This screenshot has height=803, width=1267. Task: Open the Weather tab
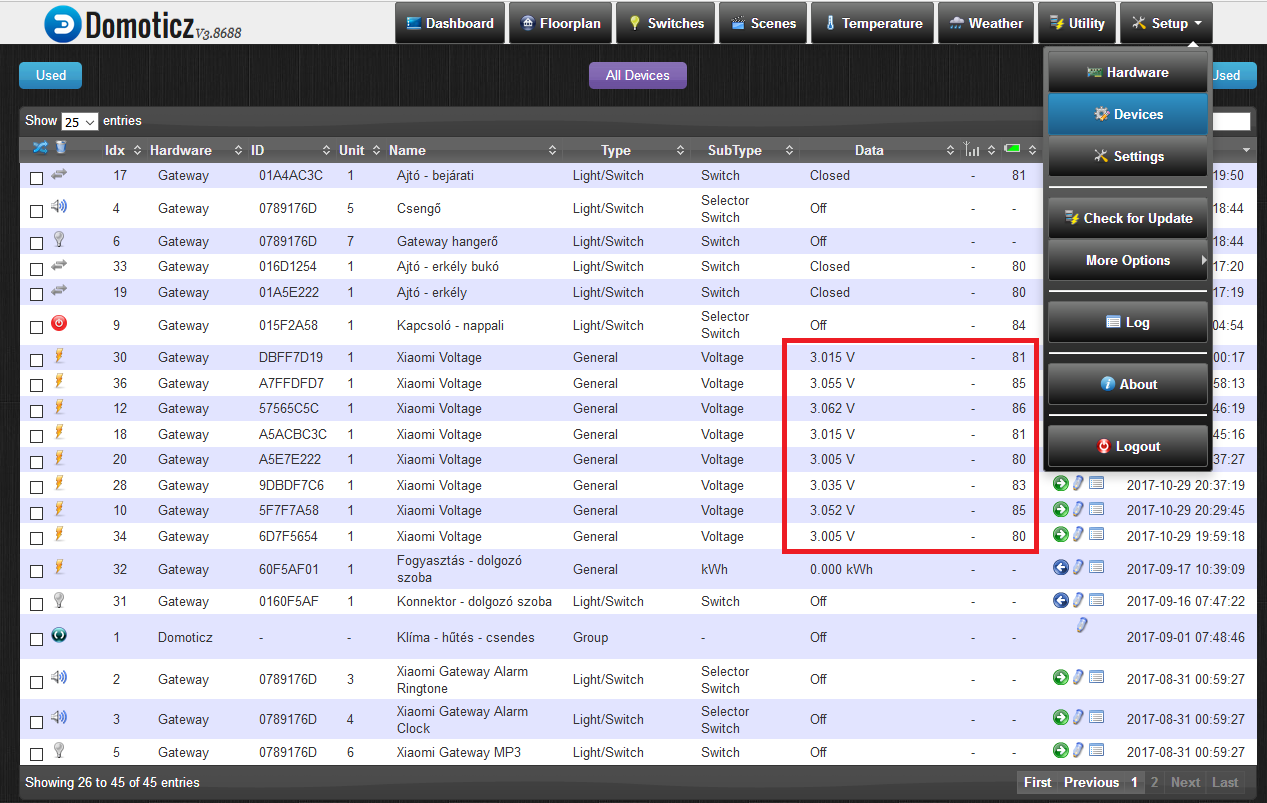coord(986,23)
